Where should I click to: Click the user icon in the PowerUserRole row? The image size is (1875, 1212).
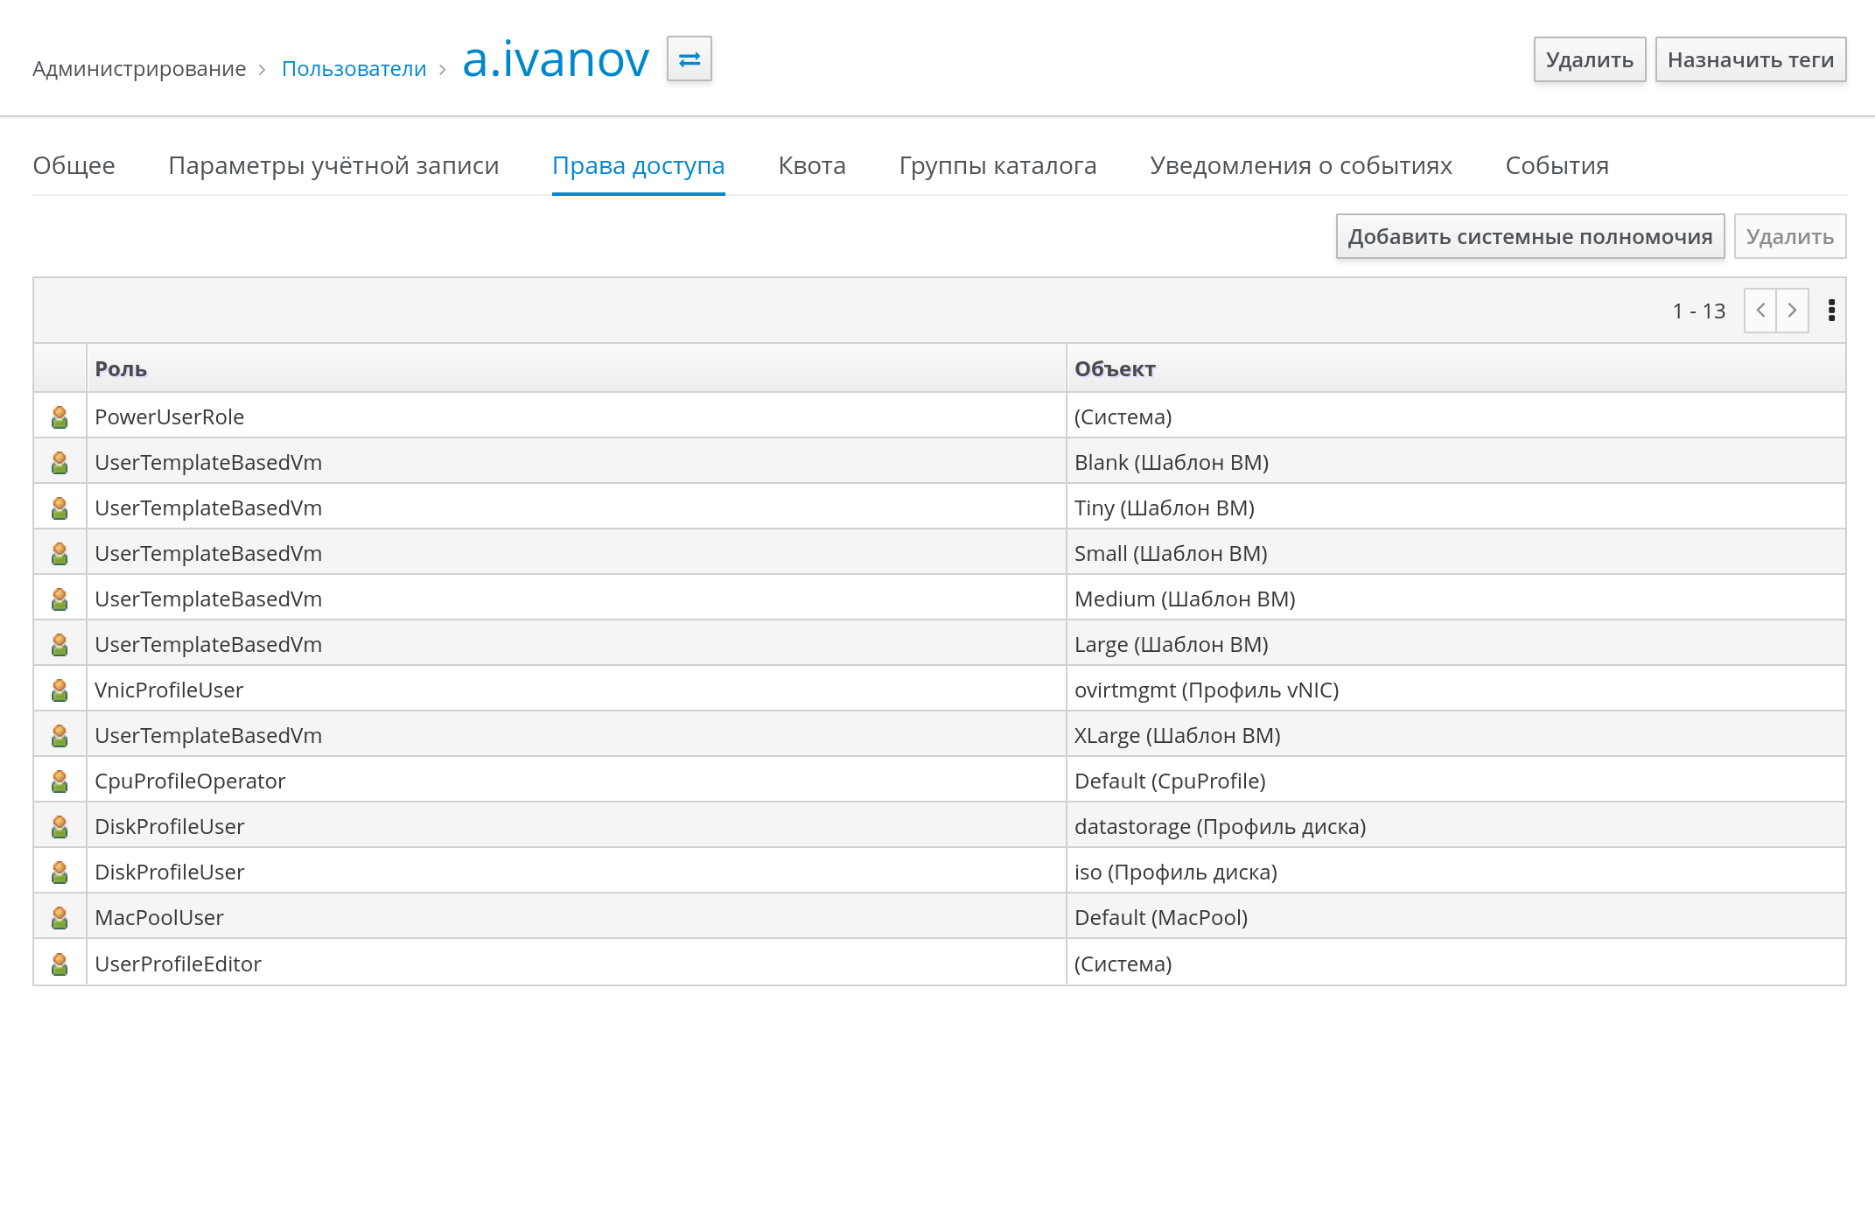click(x=60, y=417)
